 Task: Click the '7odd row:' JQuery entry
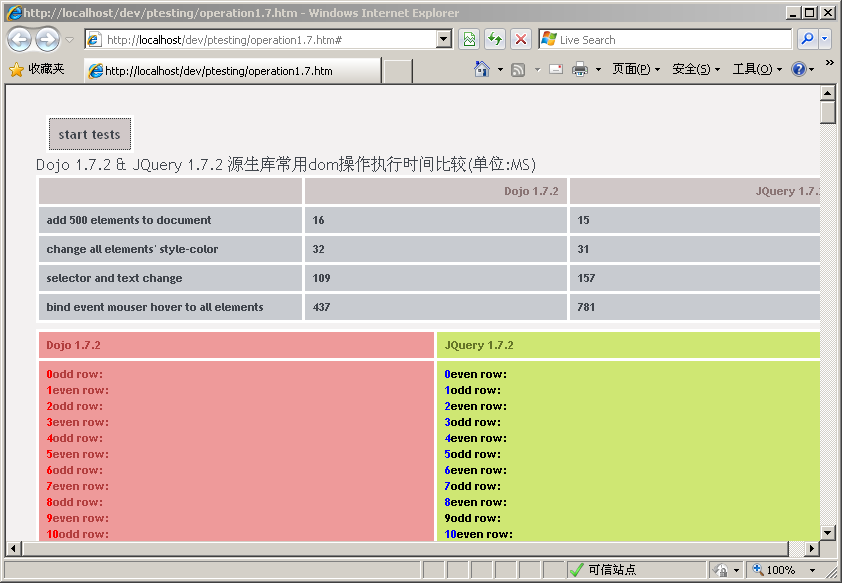(473, 486)
